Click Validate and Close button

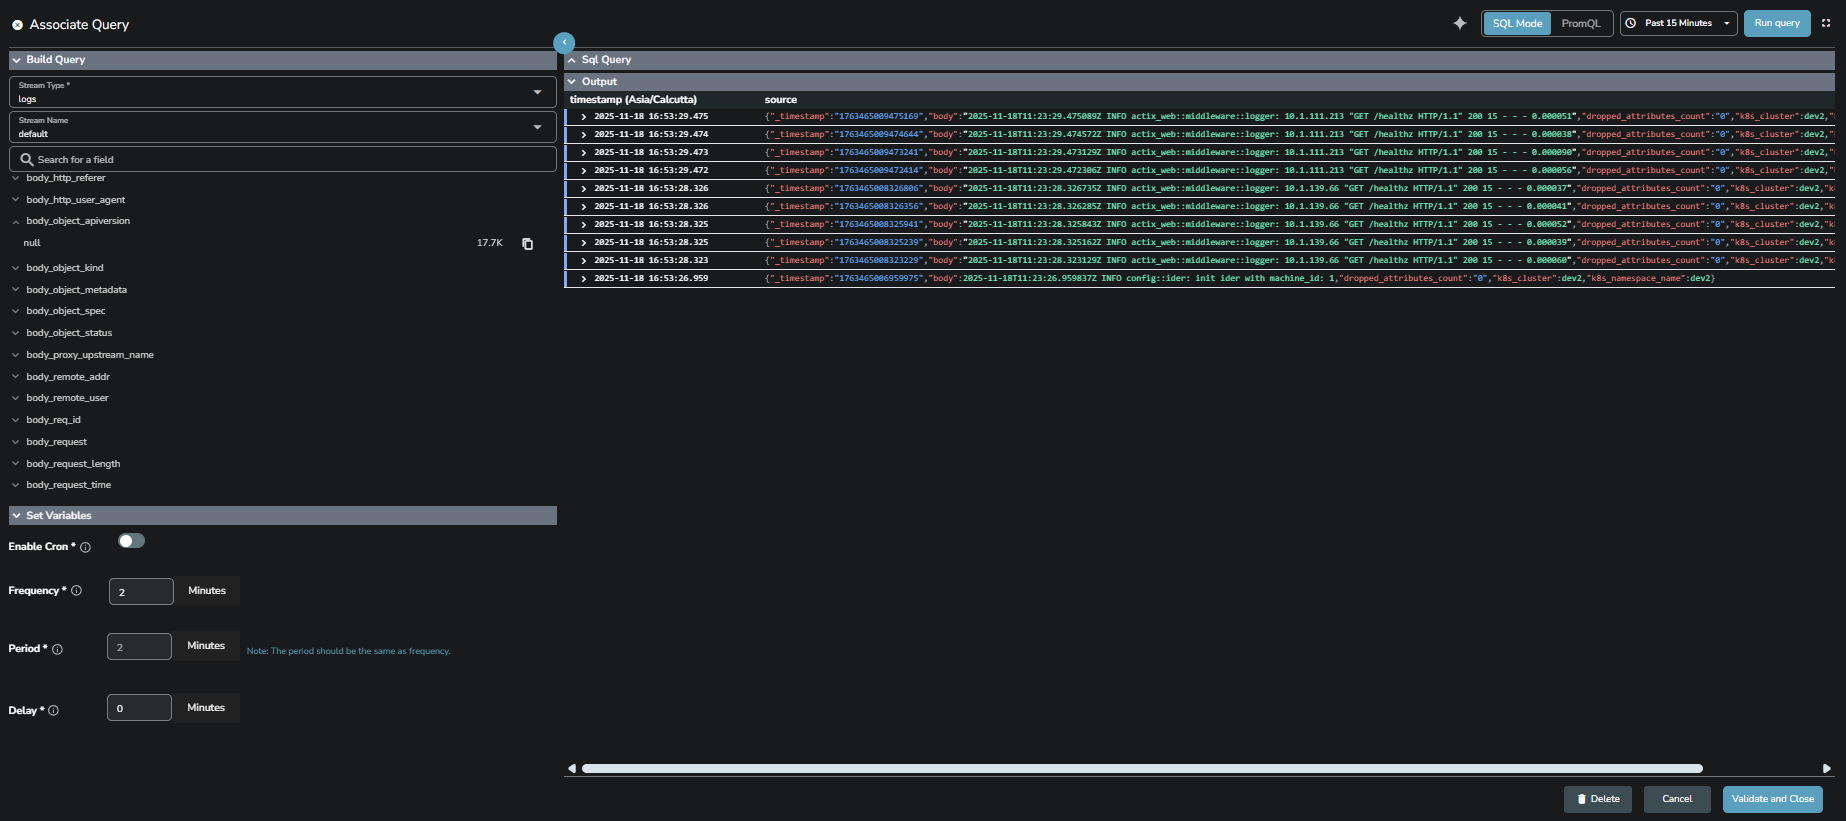click(1772, 799)
